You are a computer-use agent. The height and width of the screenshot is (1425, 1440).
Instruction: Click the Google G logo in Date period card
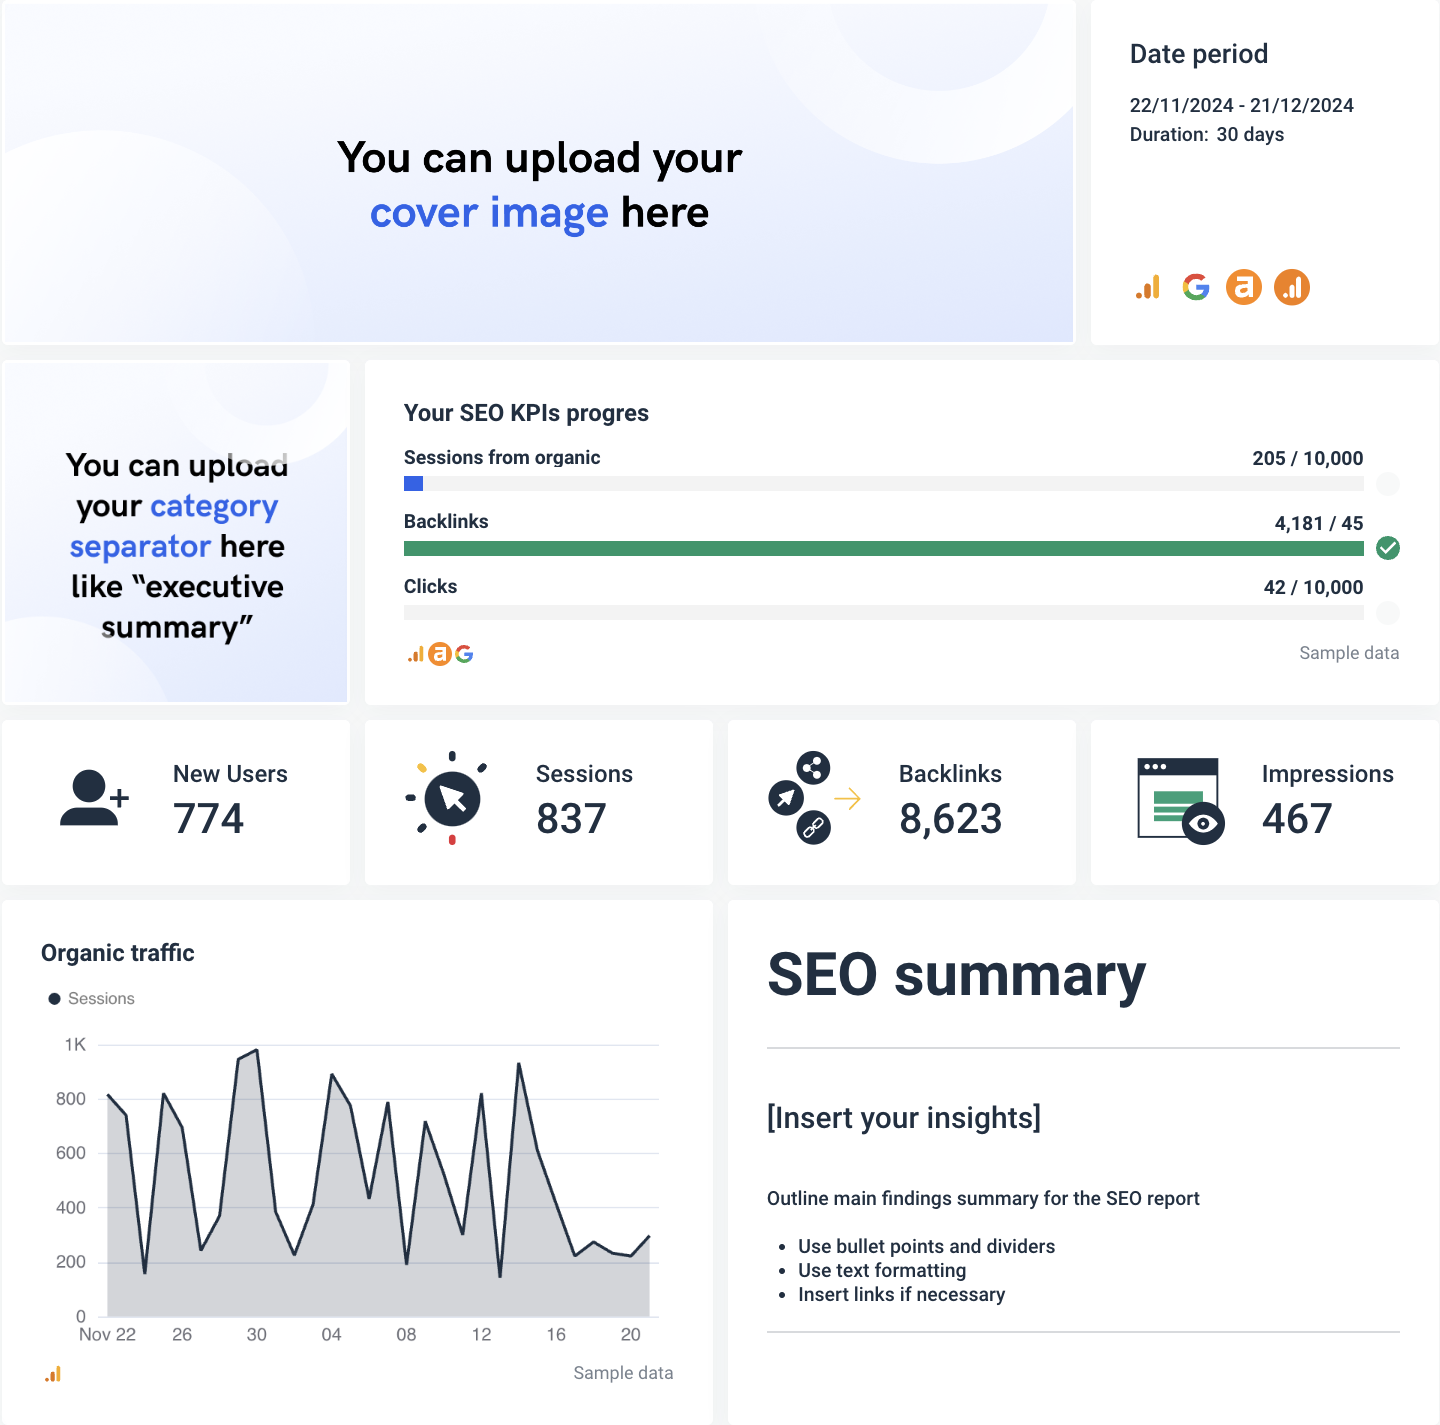click(1196, 288)
